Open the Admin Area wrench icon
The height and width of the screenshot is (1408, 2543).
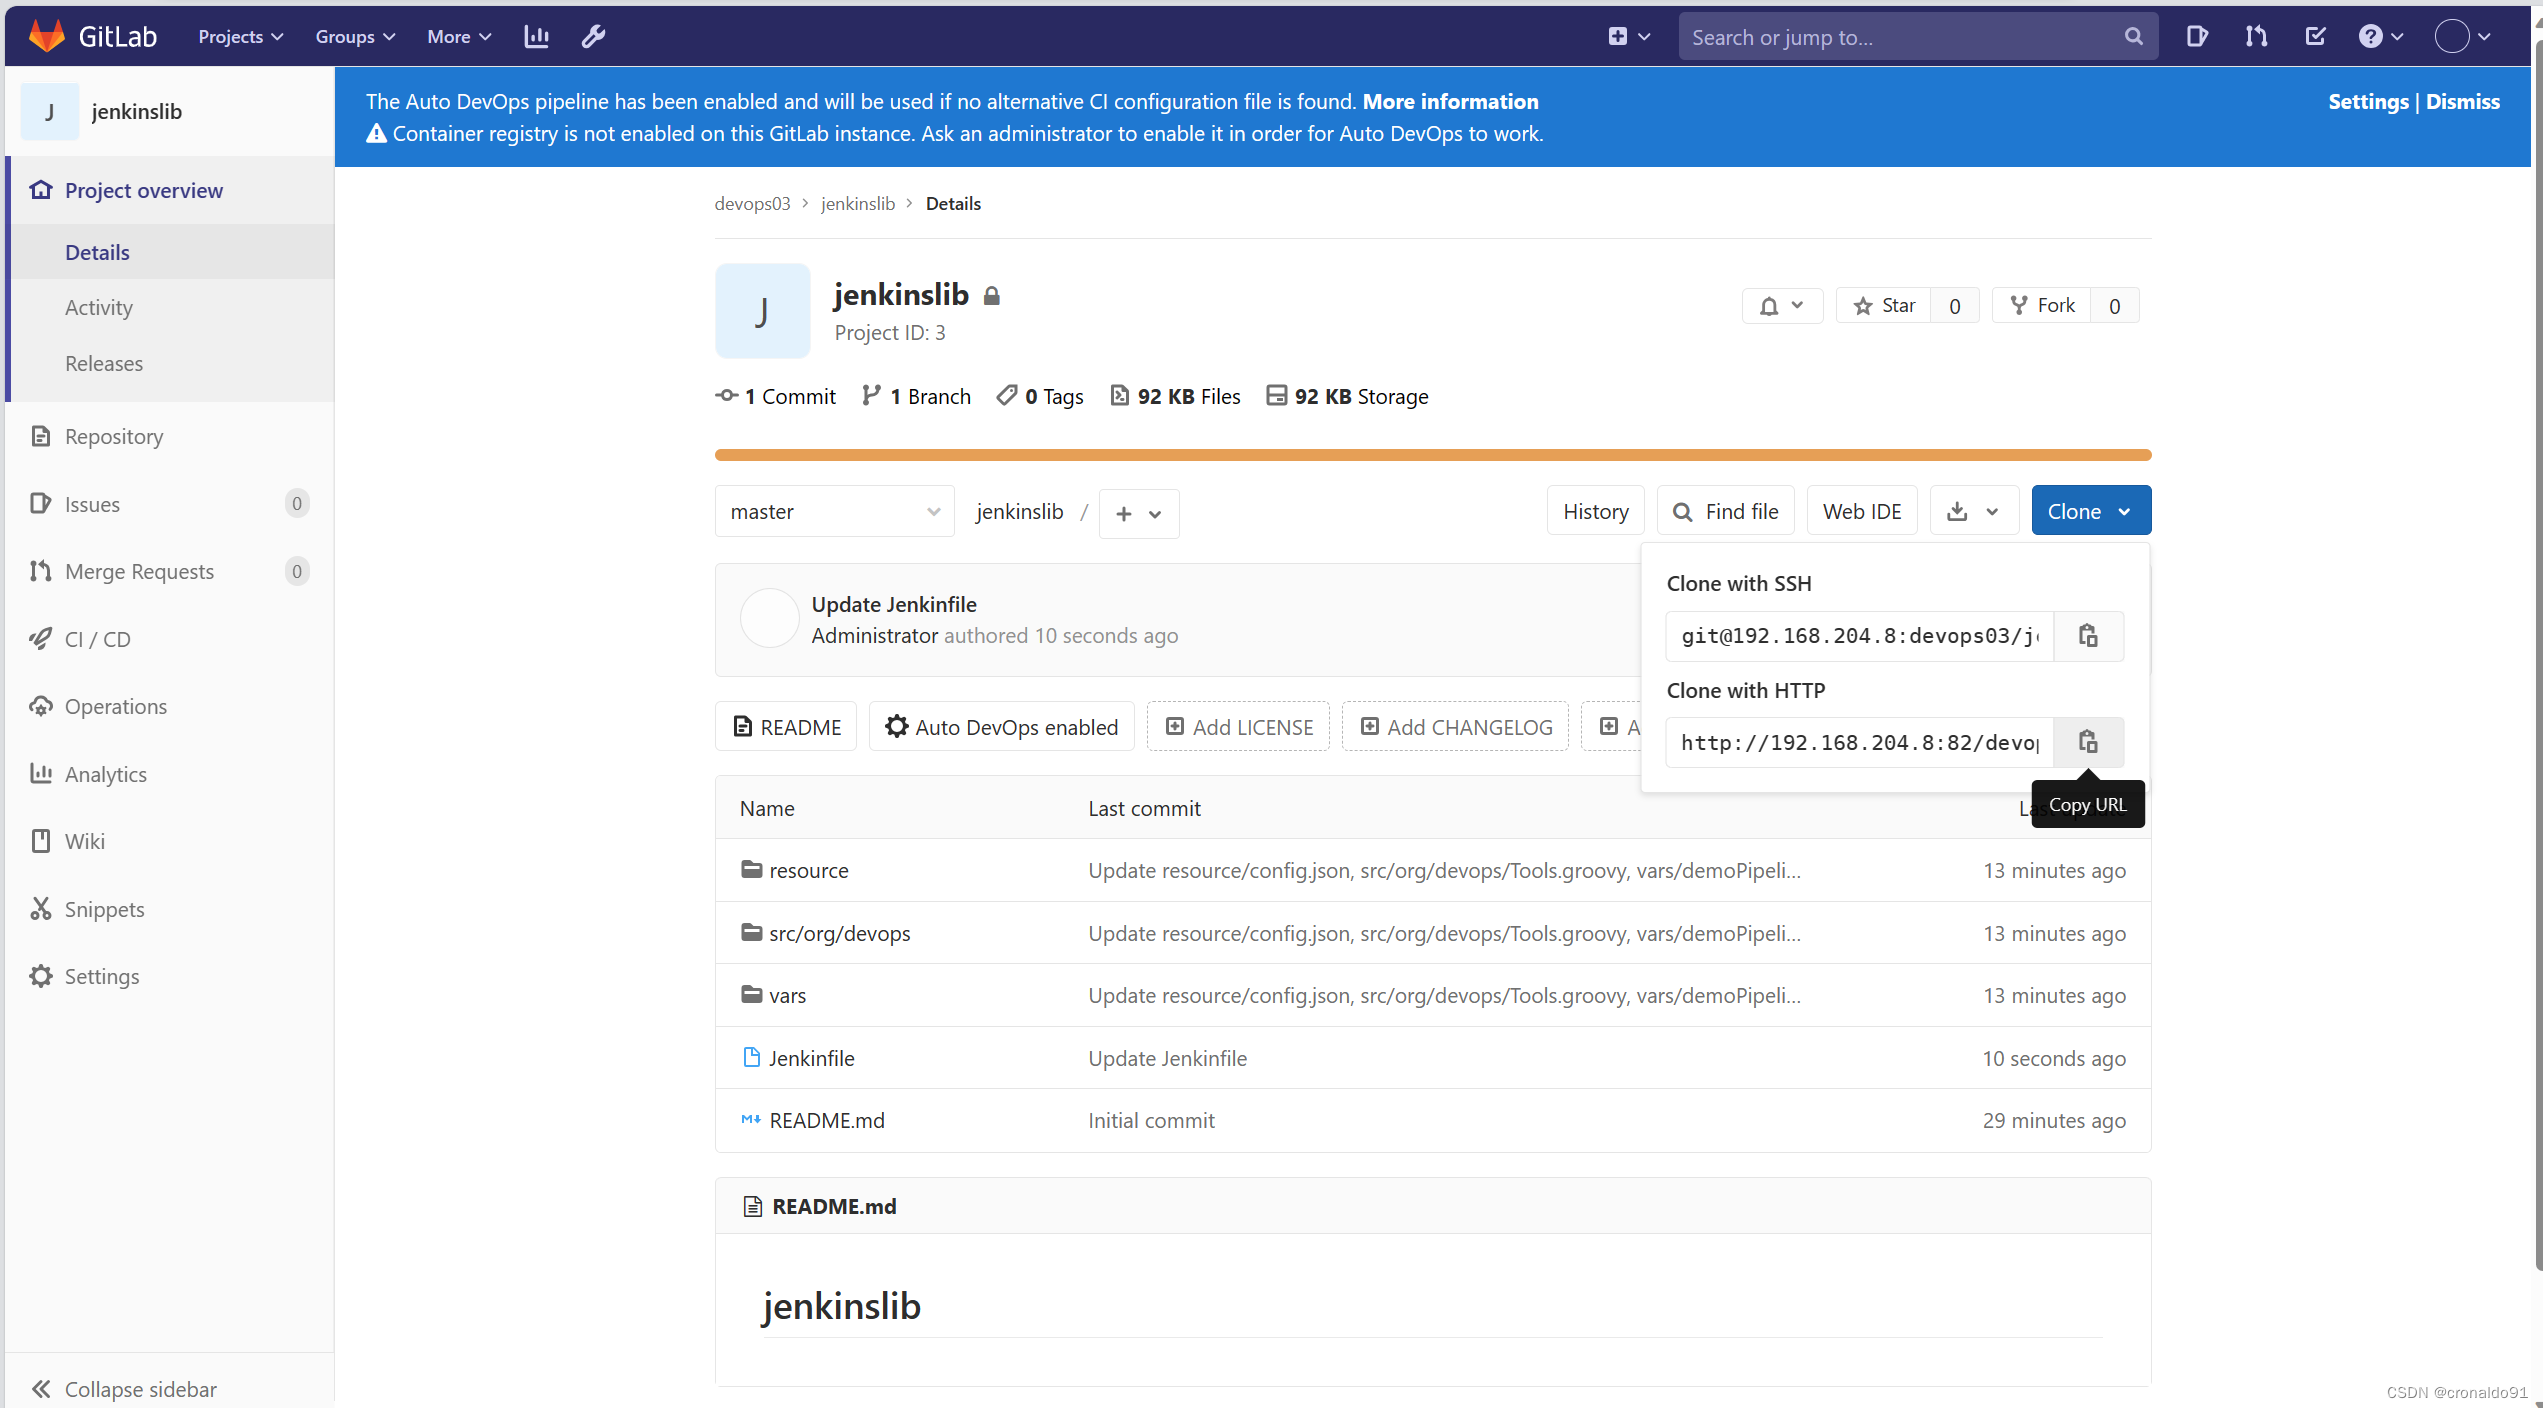point(594,37)
